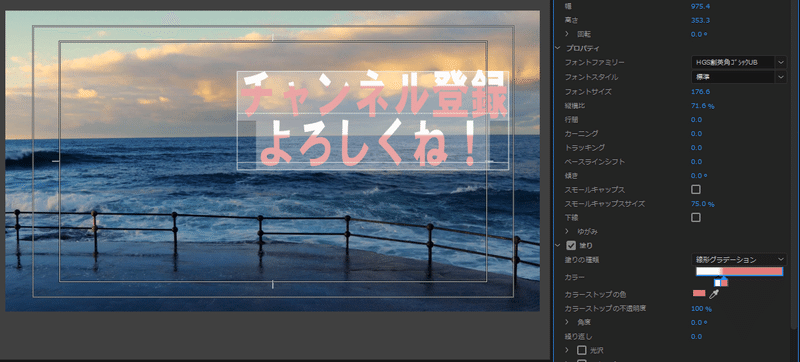Enable the 下線 underline checkbox
Image resolution: width=800 pixels, height=362 pixels.
(x=695, y=218)
